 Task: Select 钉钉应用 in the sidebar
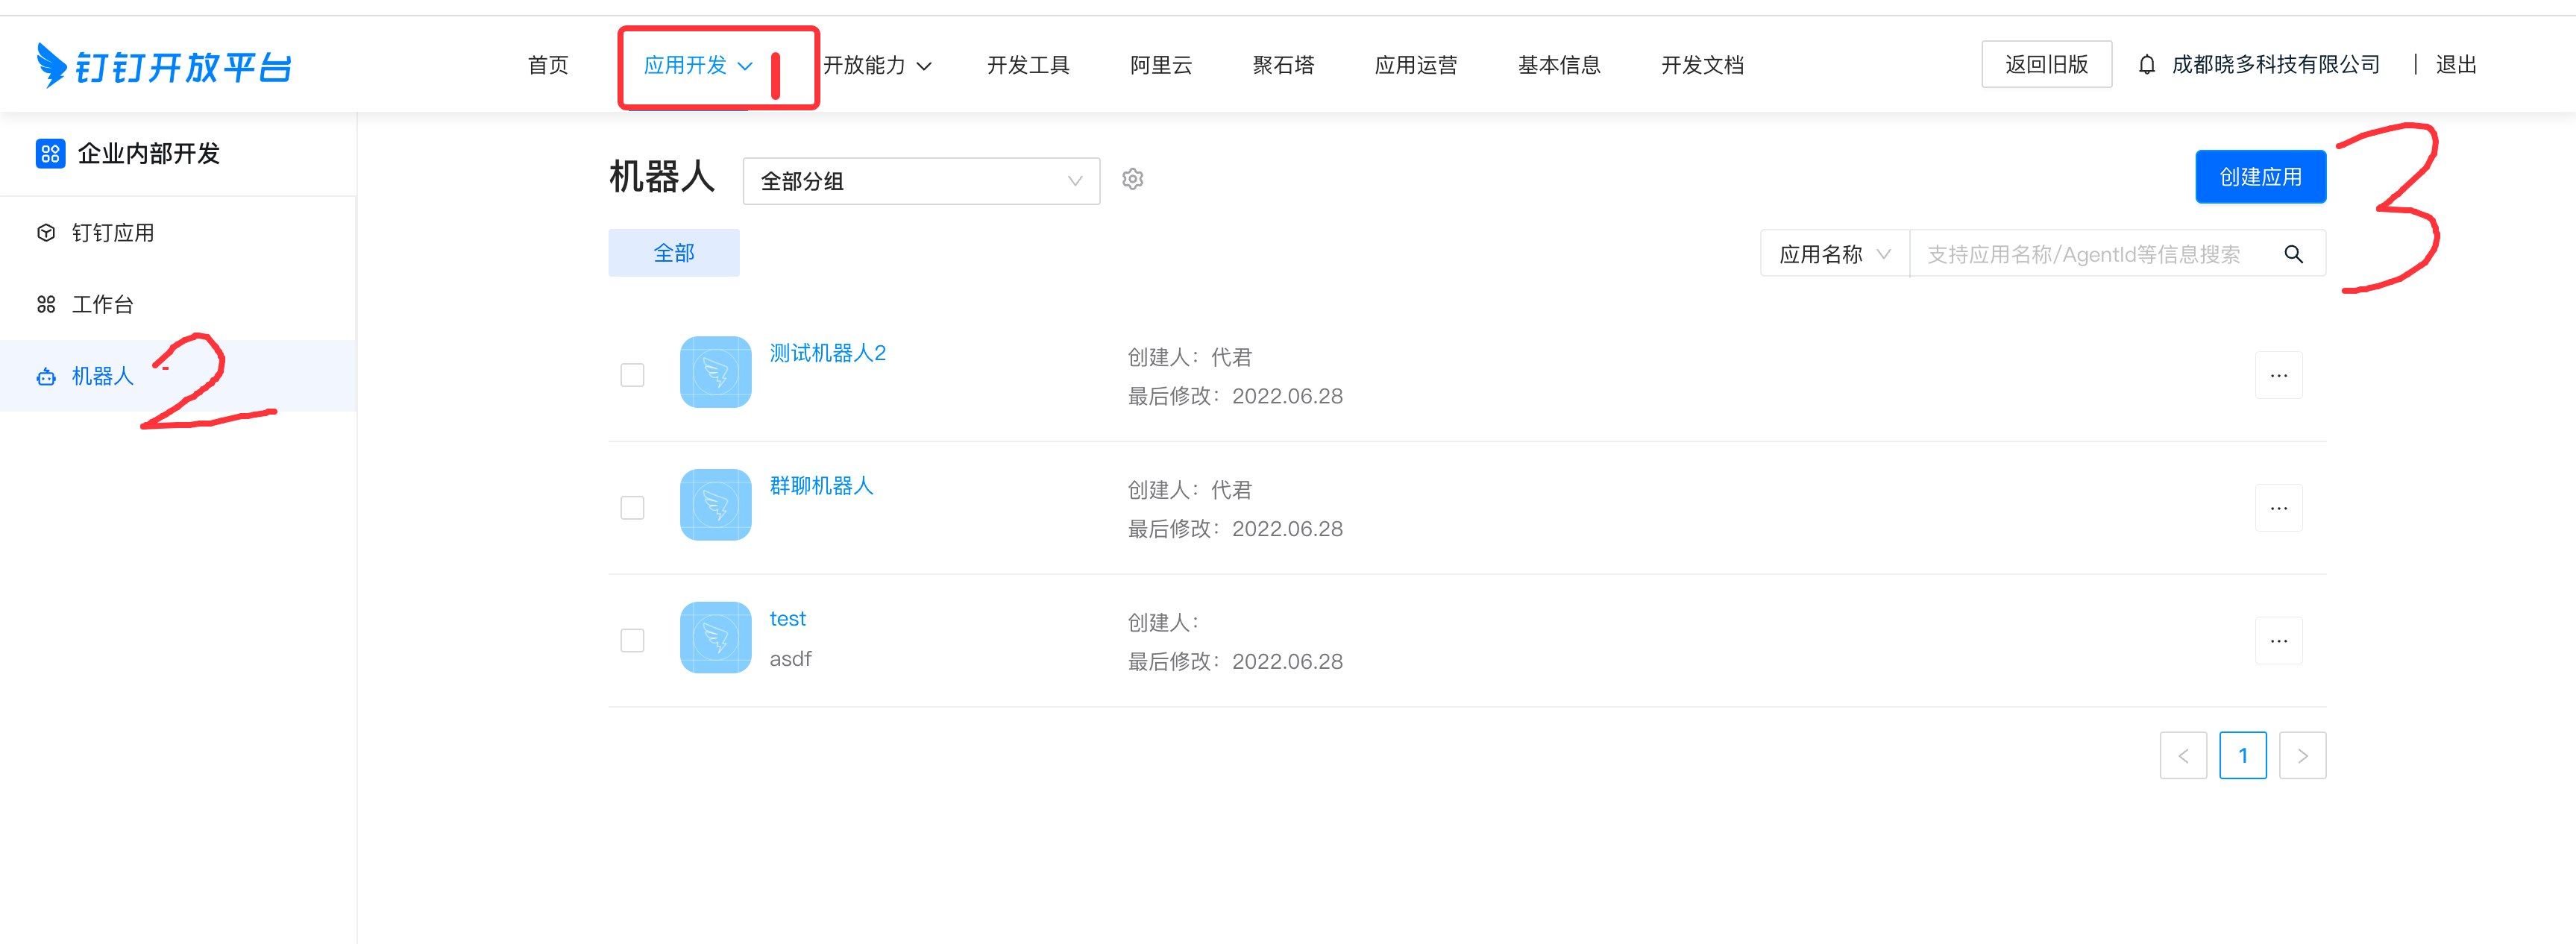tap(178, 233)
